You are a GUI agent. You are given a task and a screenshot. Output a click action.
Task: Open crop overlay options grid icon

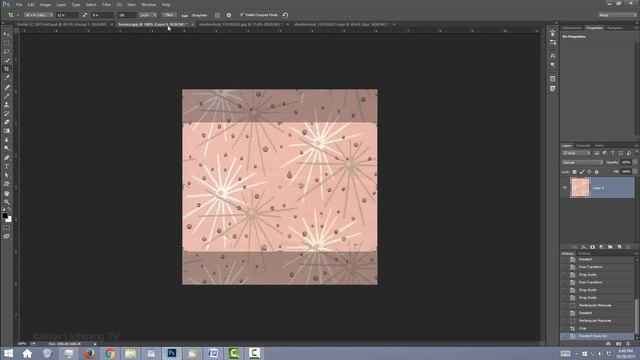(217, 15)
